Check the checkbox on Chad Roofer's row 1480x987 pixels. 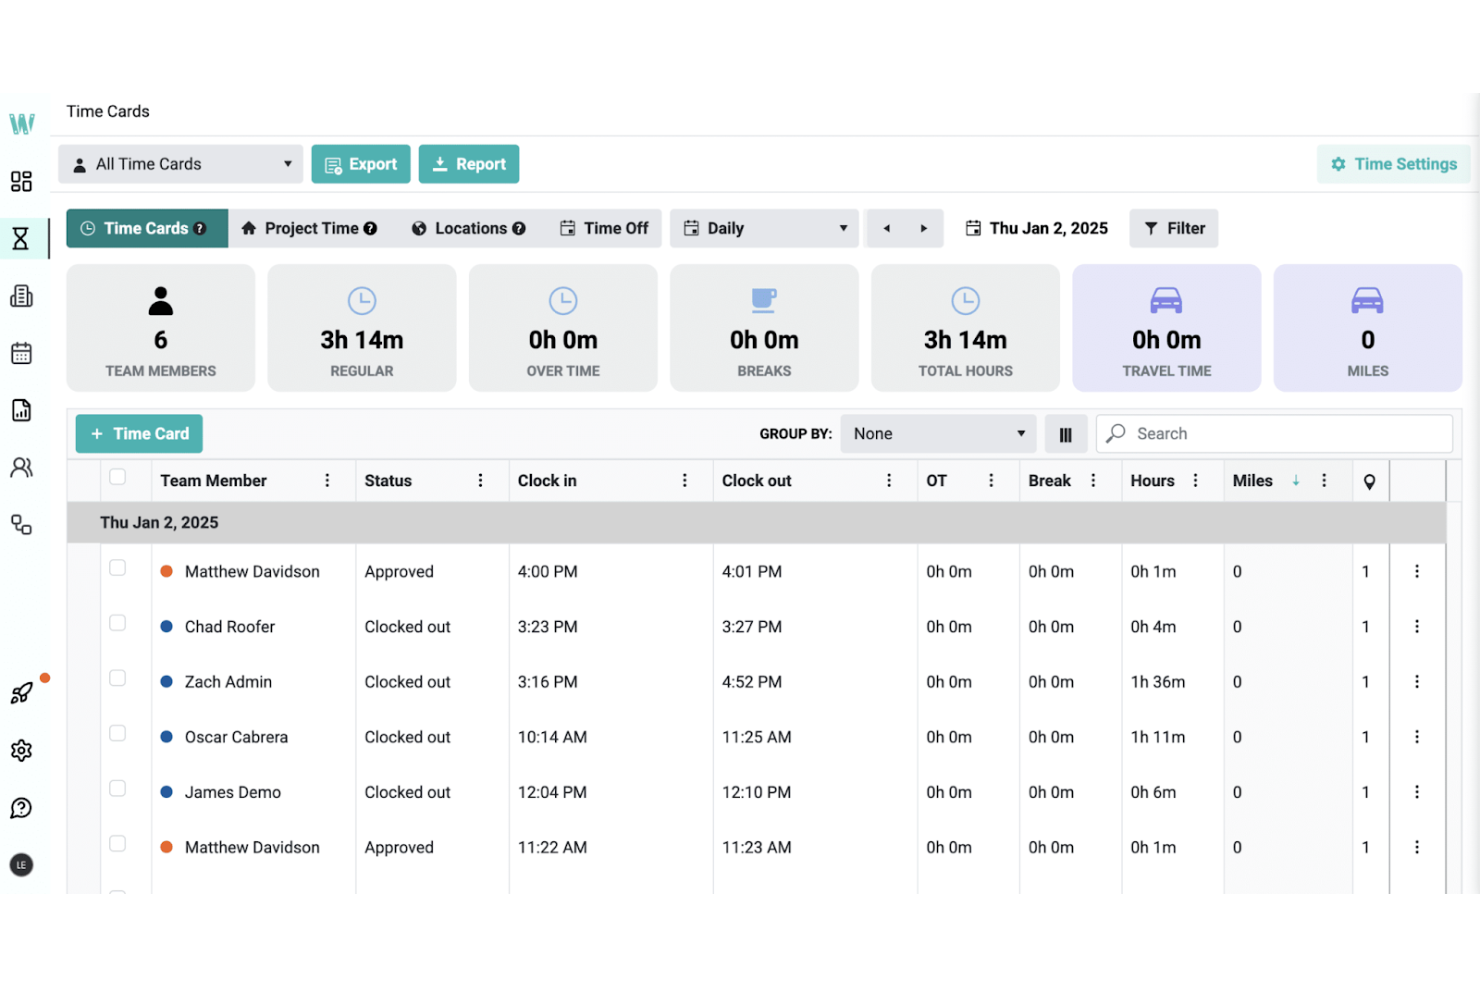pos(117,622)
